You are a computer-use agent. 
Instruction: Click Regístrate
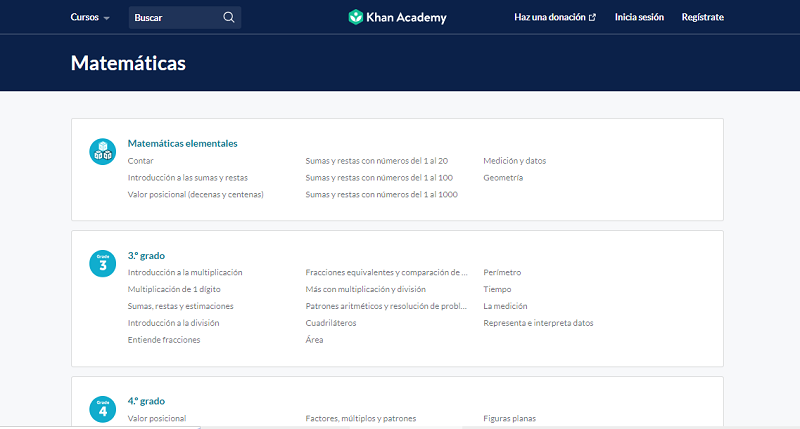pyautogui.click(x=703, y=17)
